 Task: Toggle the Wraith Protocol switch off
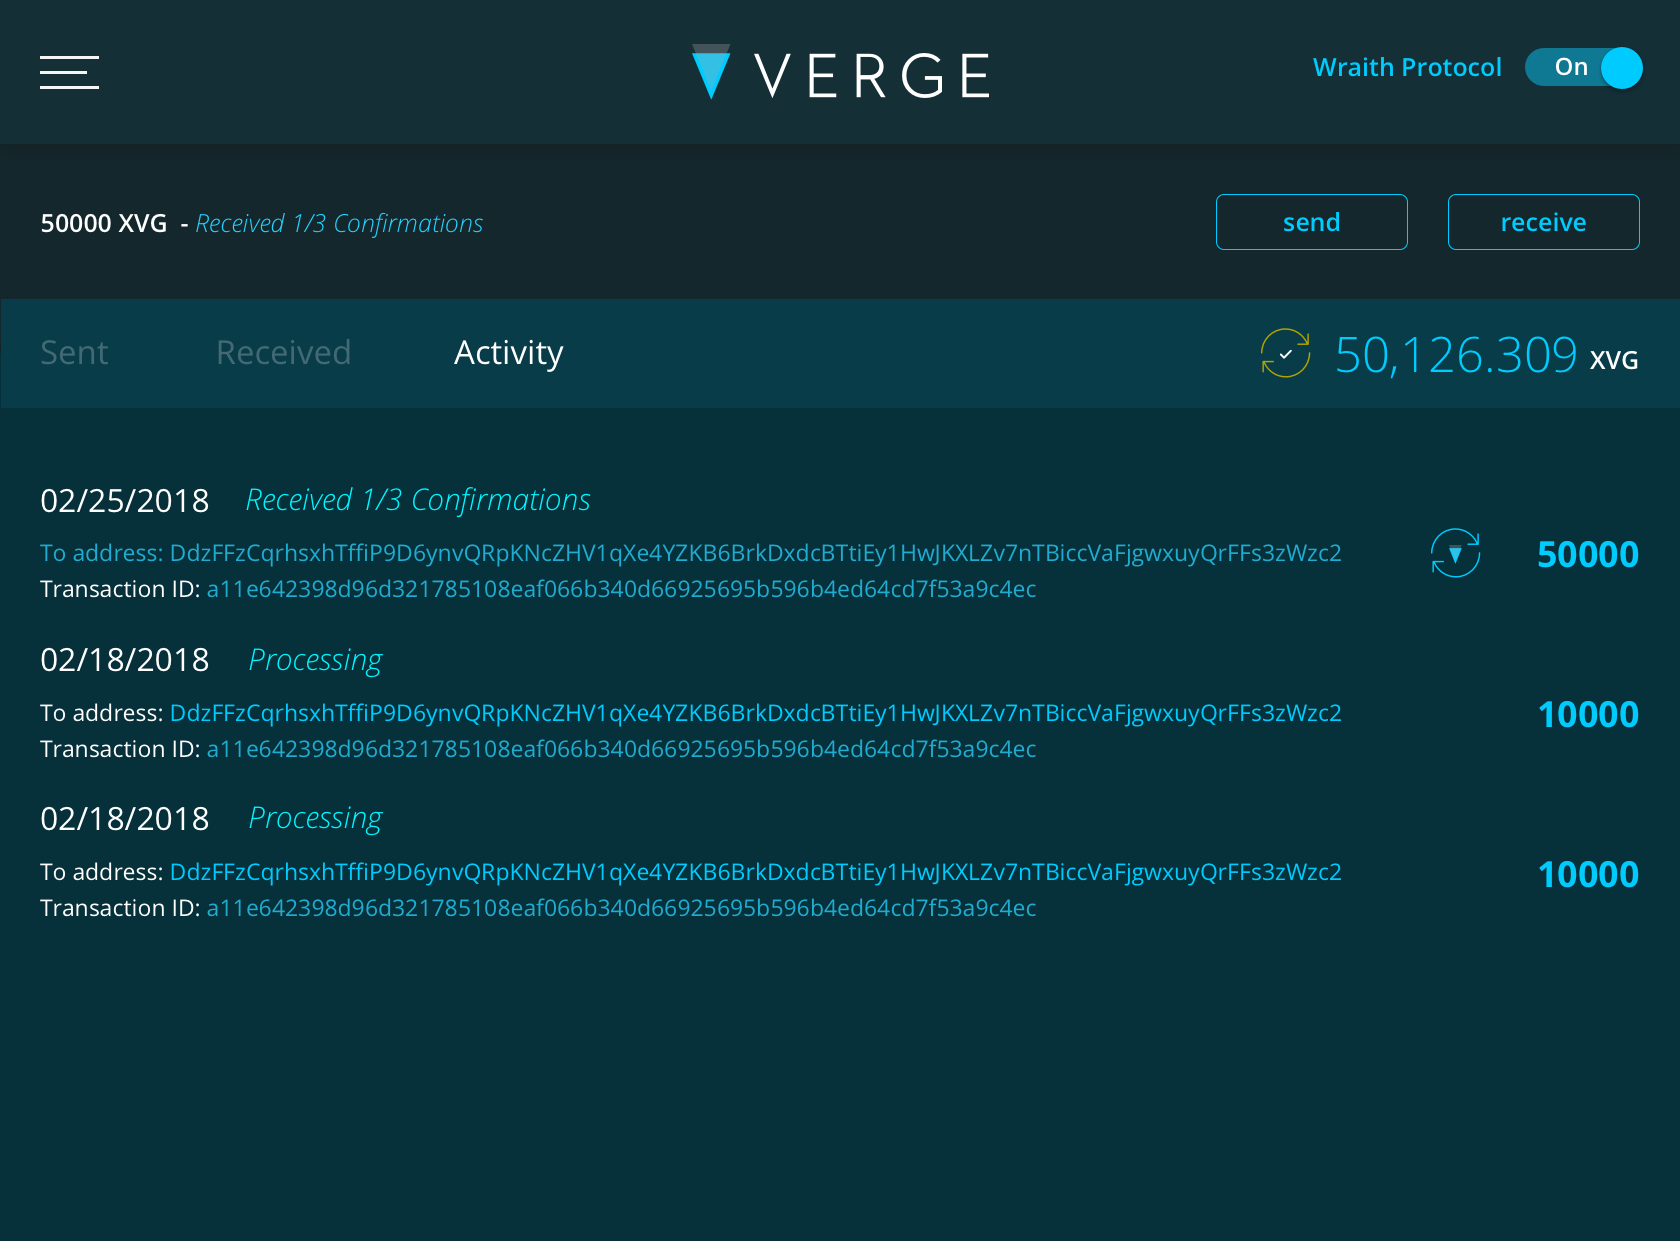pyautogui.click(x=1584, y=67)
